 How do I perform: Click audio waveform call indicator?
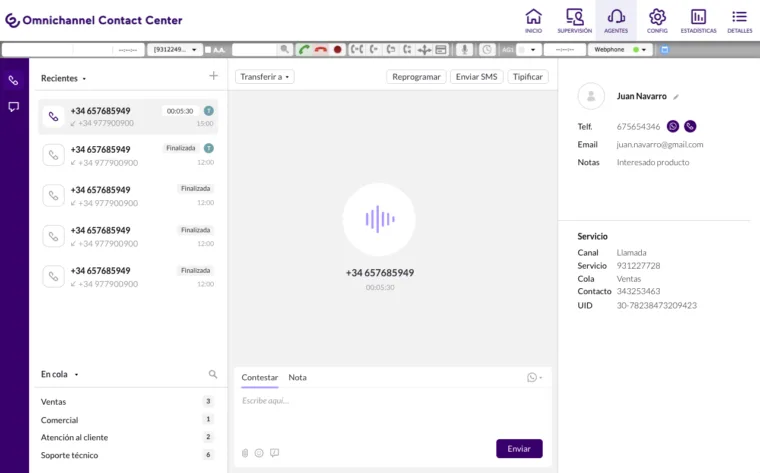point(380,220)
